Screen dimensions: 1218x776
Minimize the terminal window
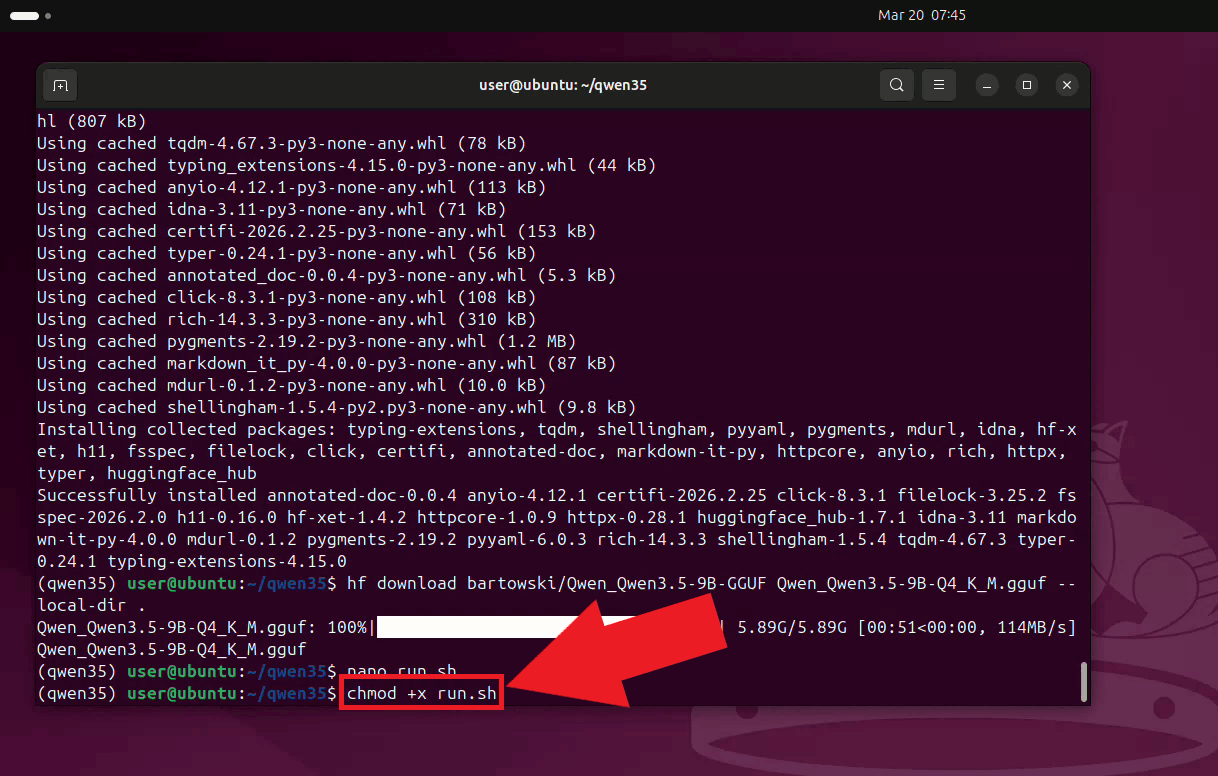(x=987, y=85)
